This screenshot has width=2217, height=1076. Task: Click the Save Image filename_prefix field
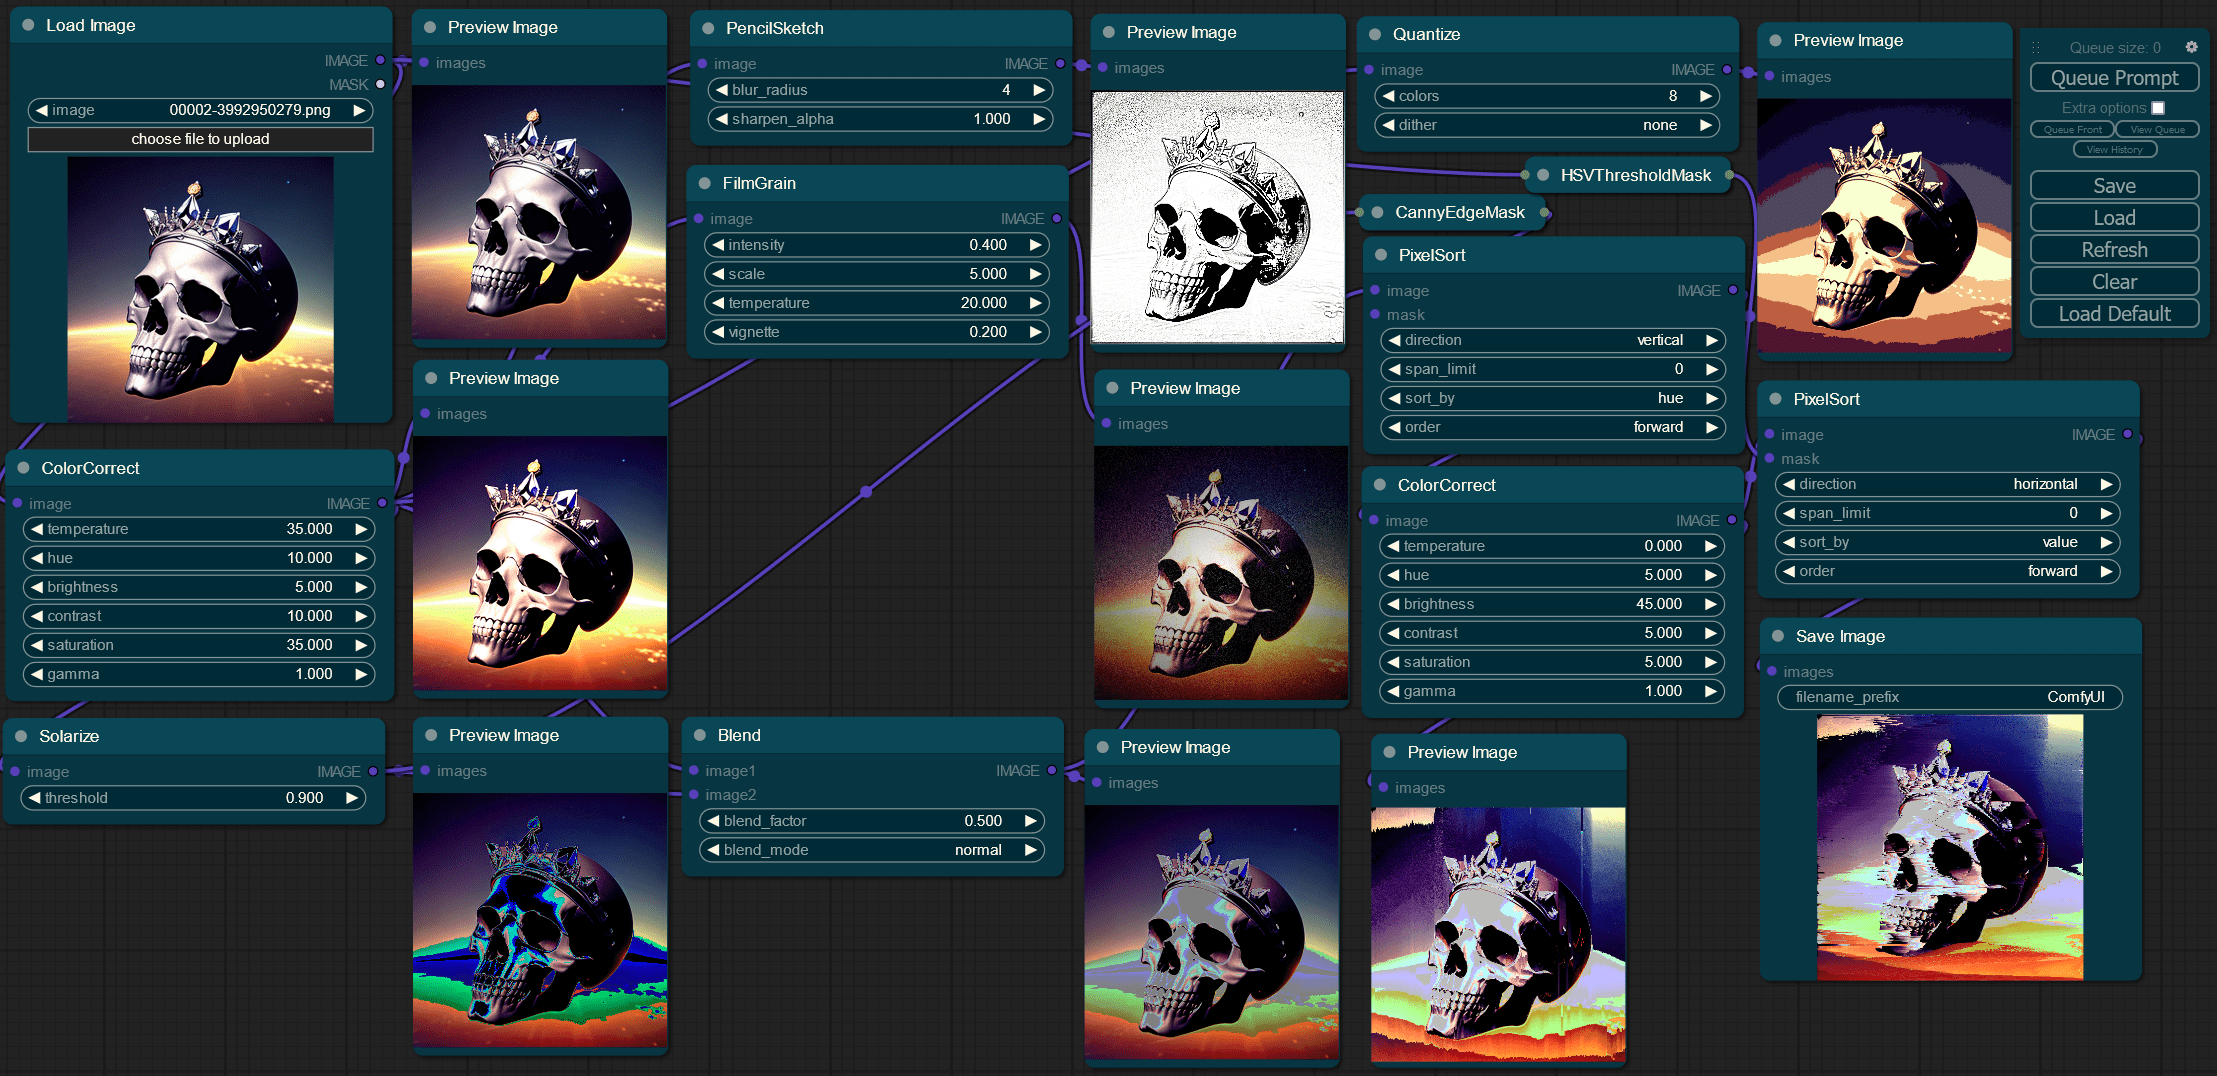point(1949,697)
